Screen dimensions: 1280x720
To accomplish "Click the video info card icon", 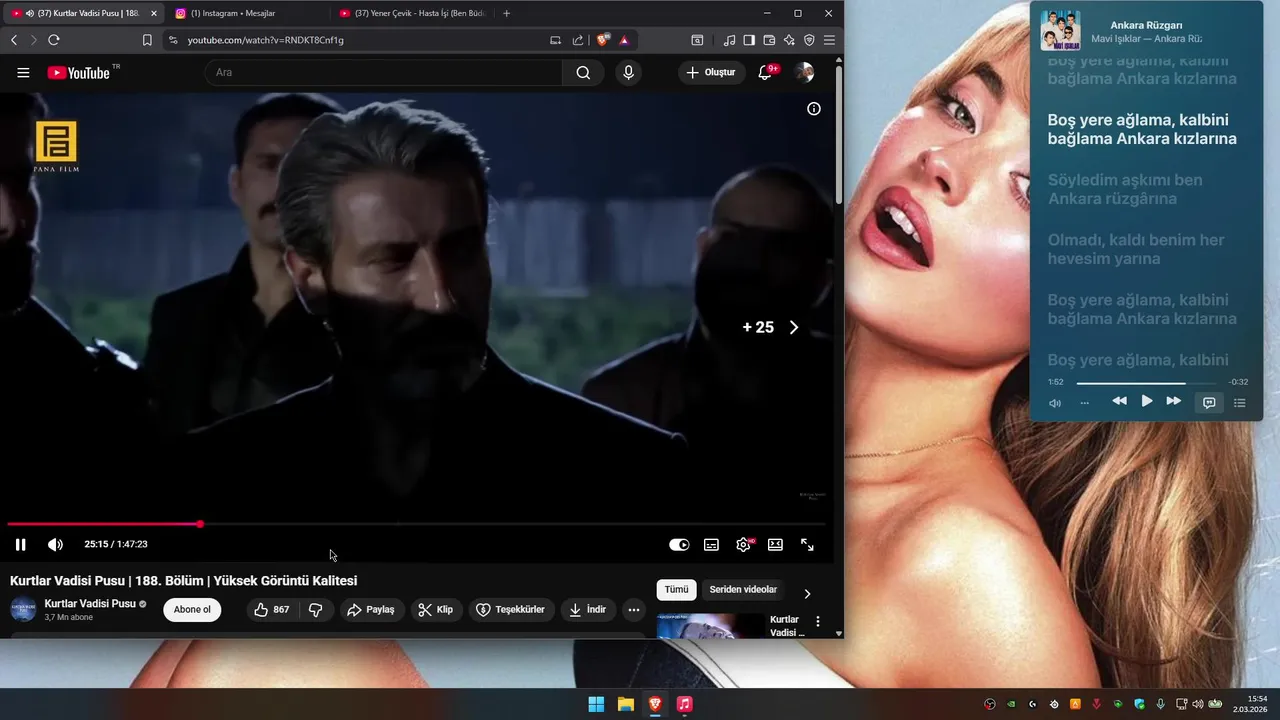I will coord(814,109).
